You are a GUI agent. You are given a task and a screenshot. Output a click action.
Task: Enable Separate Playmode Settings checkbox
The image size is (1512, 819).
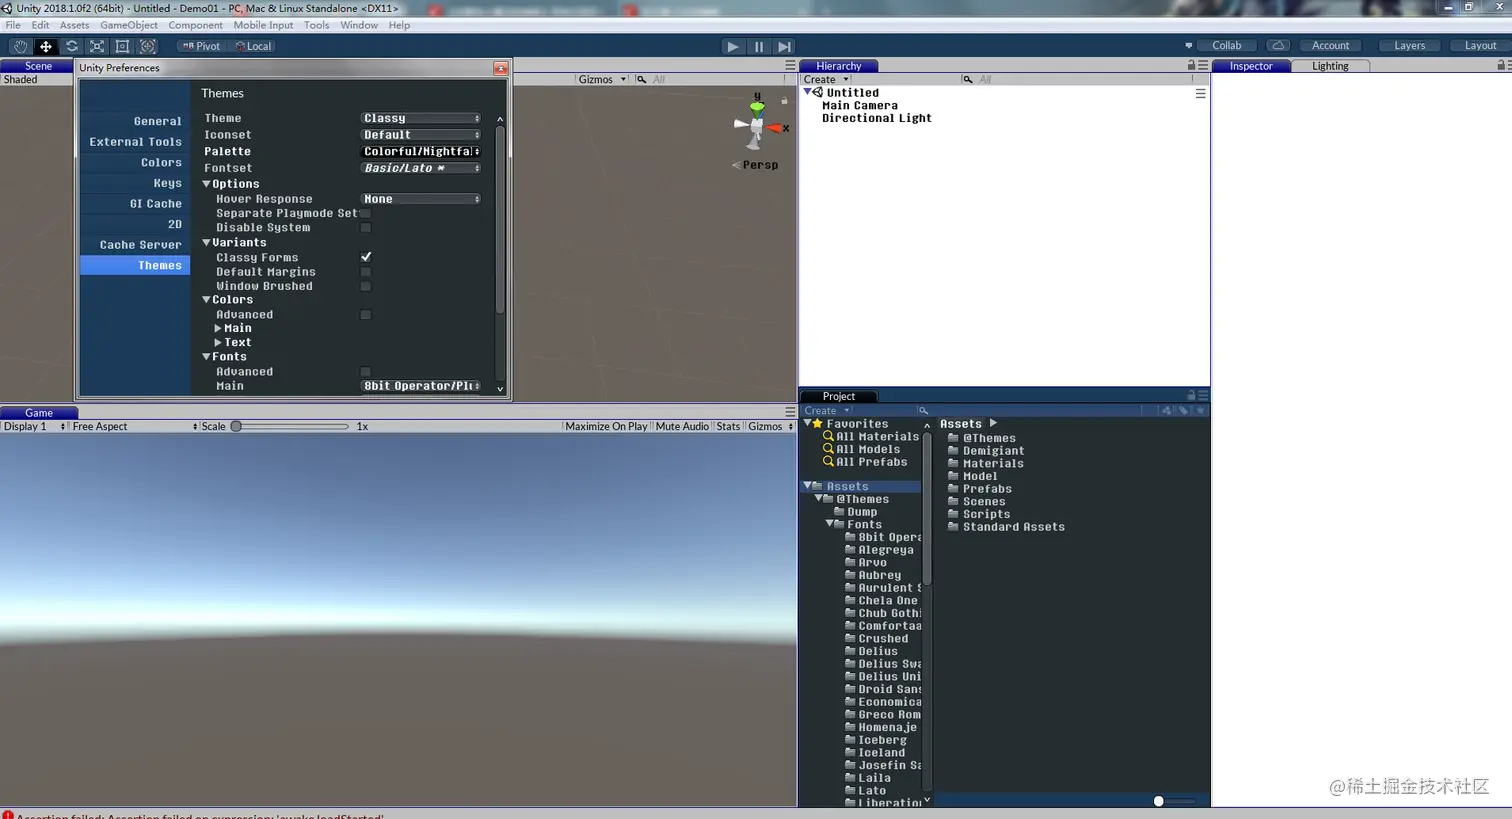[366, 213]
